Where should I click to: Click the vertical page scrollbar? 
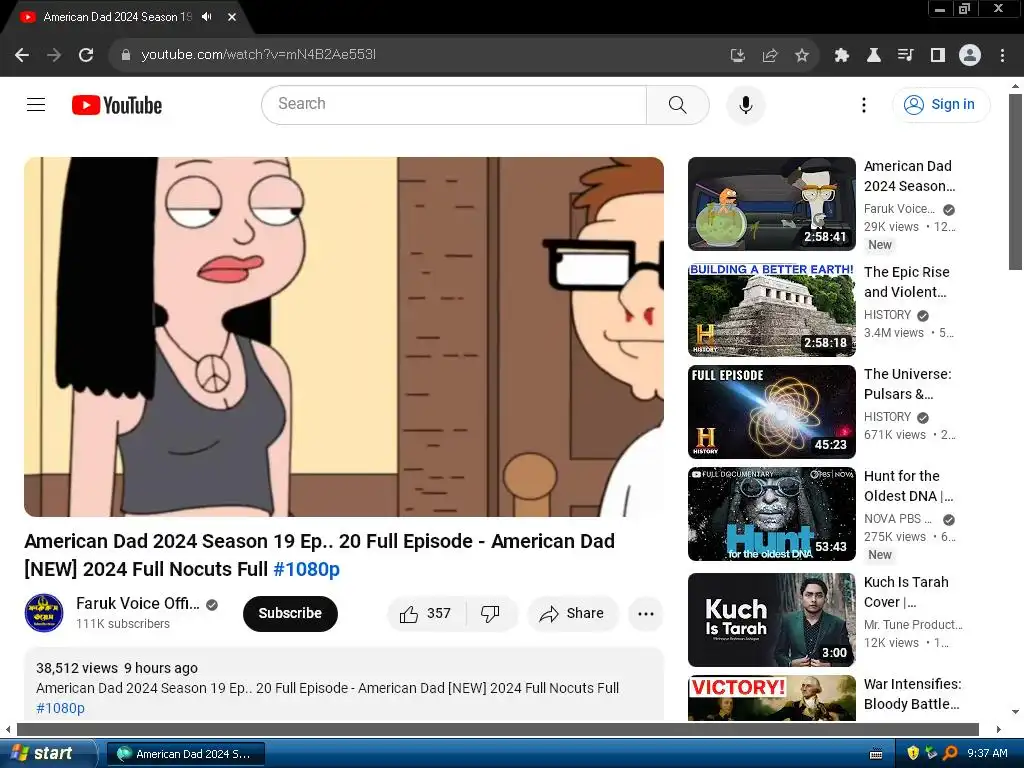point(1015,182)
